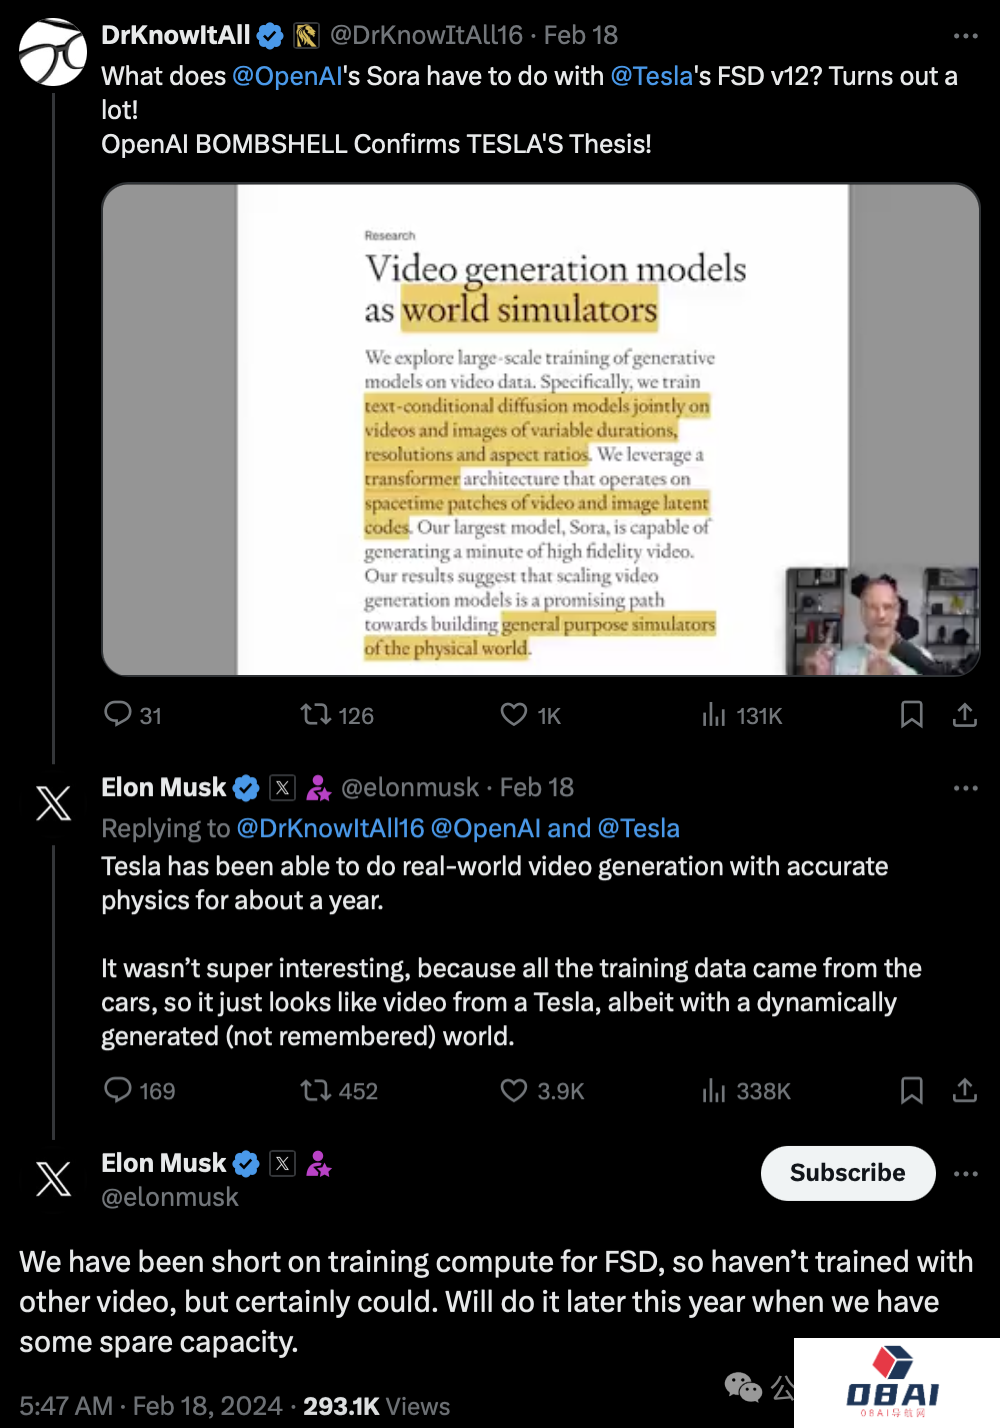The height and width of the screenshot is (1428, 1000).
Task: View analytics showing 338K views
Action: click(x=713, y=1089)
